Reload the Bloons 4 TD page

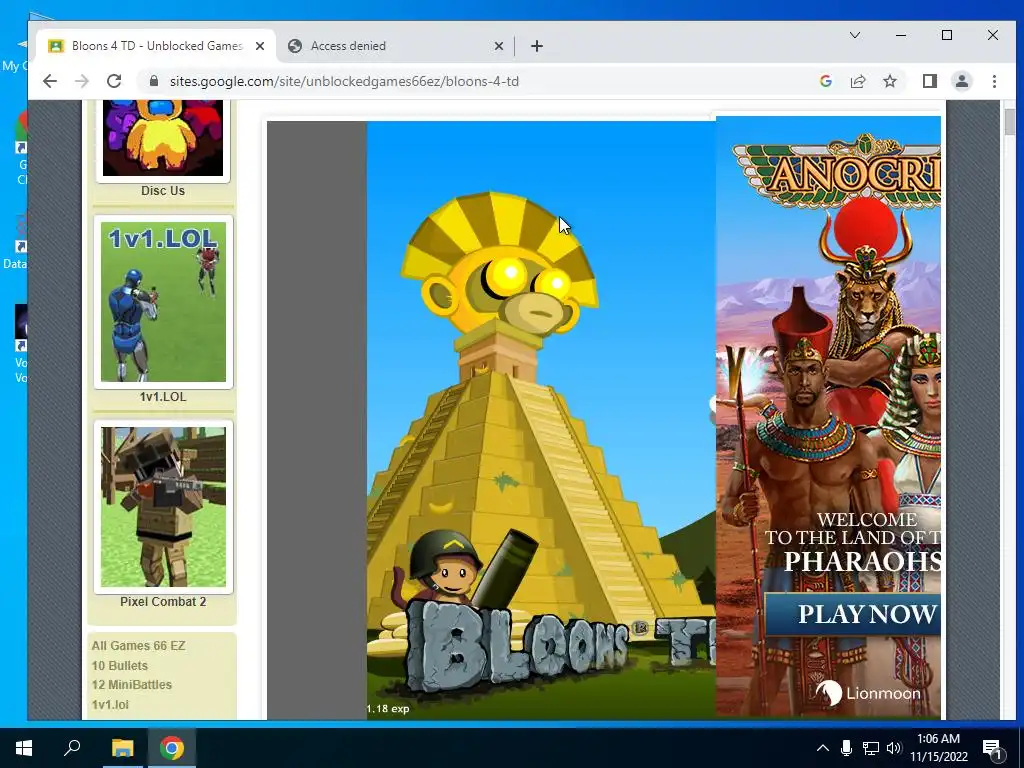pyautogui.click(x=114, y=81)
